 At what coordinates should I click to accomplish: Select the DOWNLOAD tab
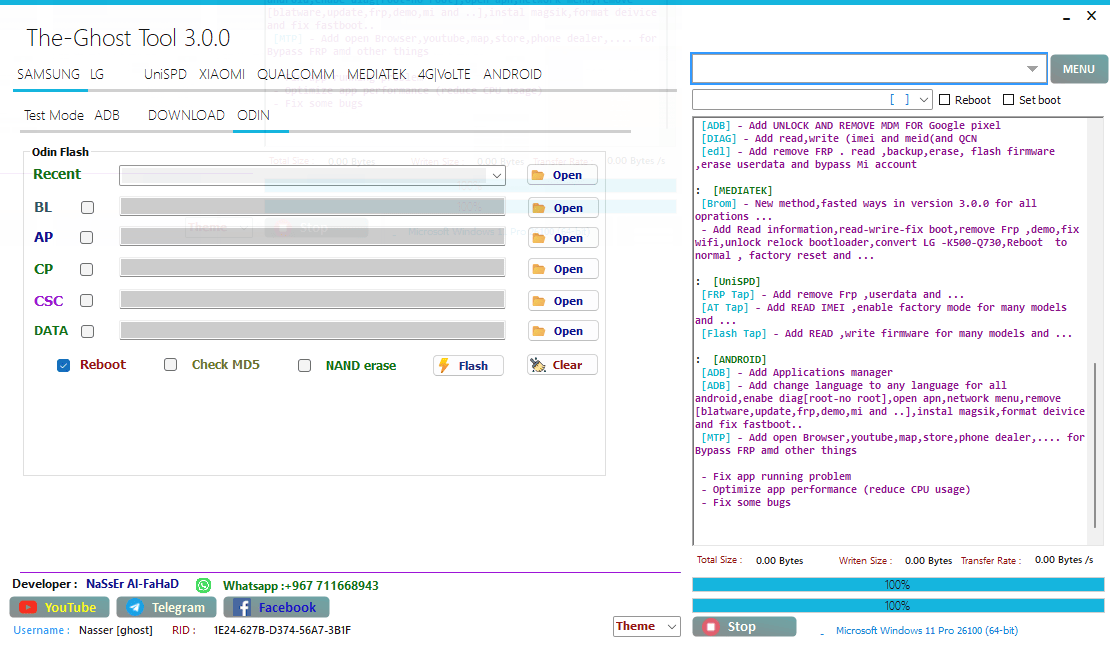click(x=186, y=115)
